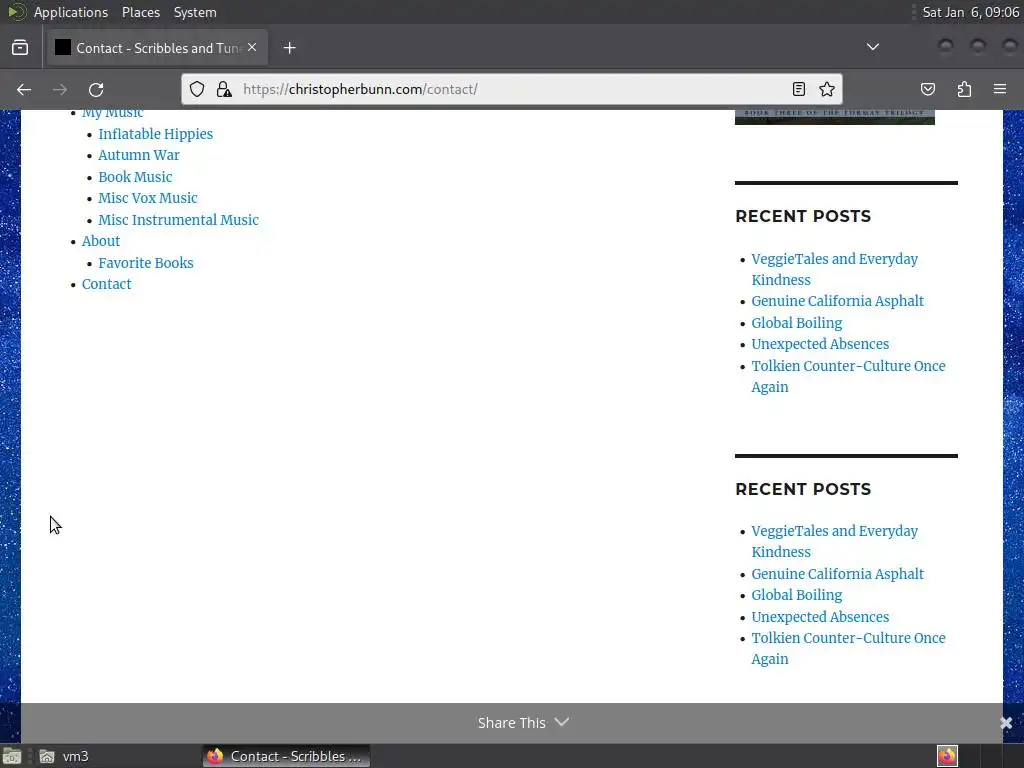Open the Firefox hamburger menu
Screen dimensions: 1024x768
[x=1000, y=89]
